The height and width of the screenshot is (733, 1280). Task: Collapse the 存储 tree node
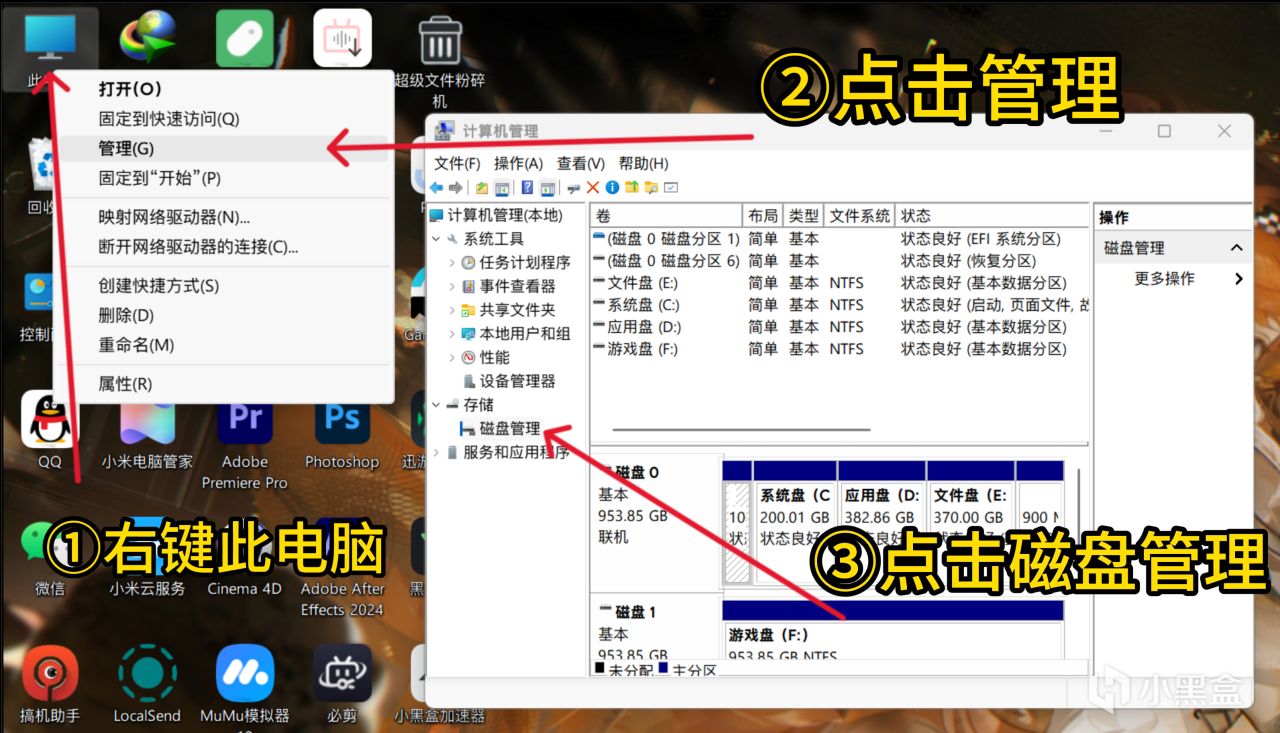(436, 405)
